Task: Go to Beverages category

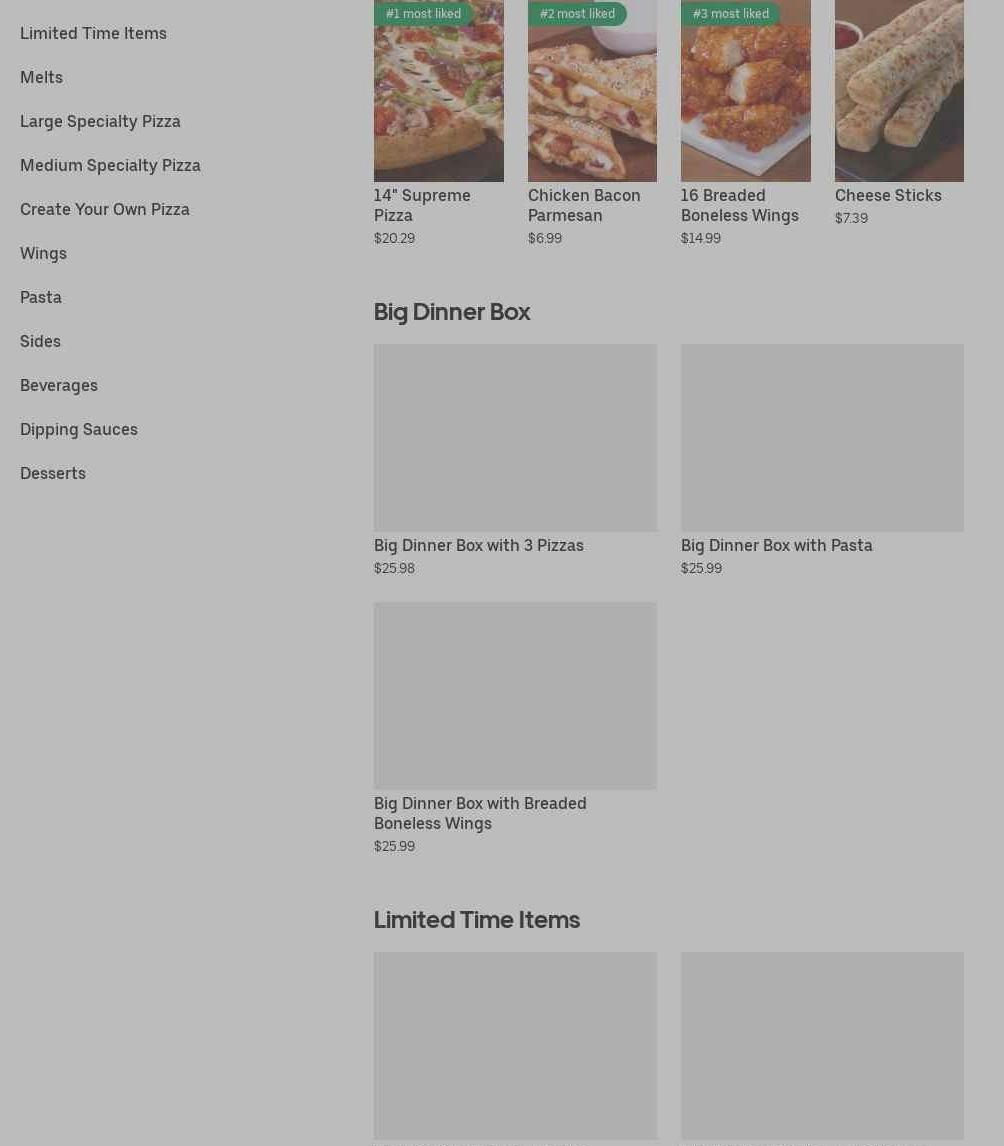Action: pos(58,385)
